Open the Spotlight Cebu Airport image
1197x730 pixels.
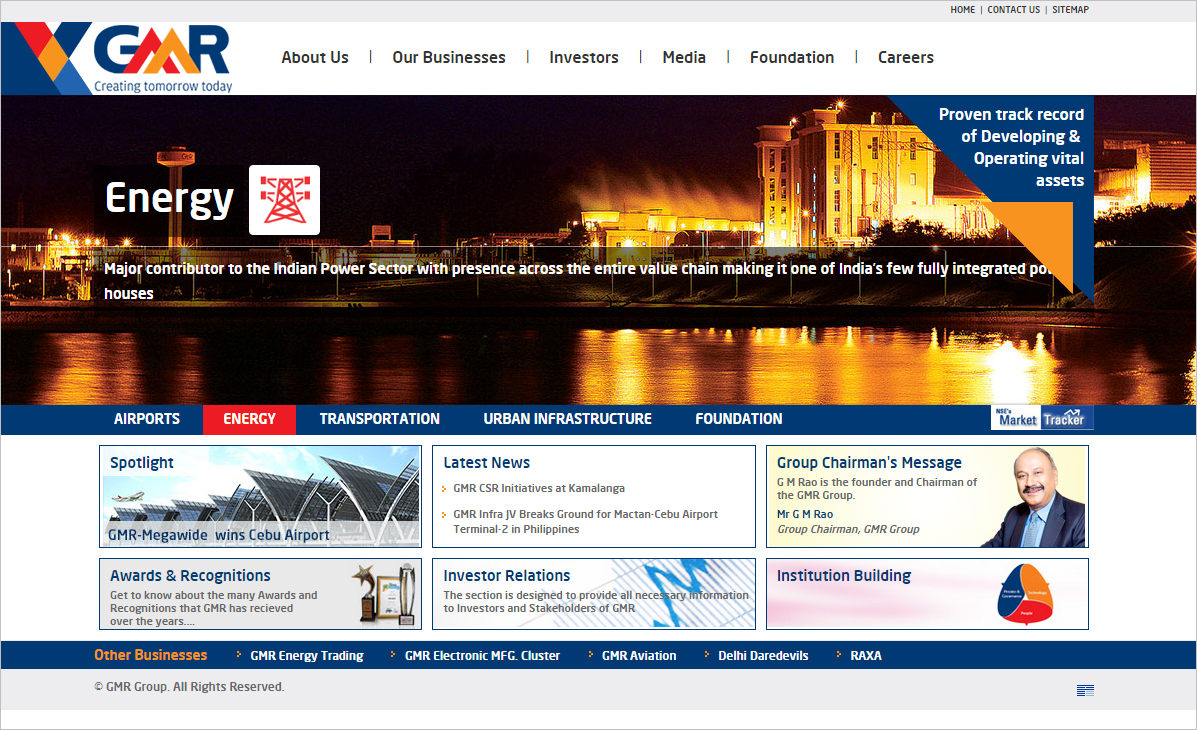(x=260, y=496)
